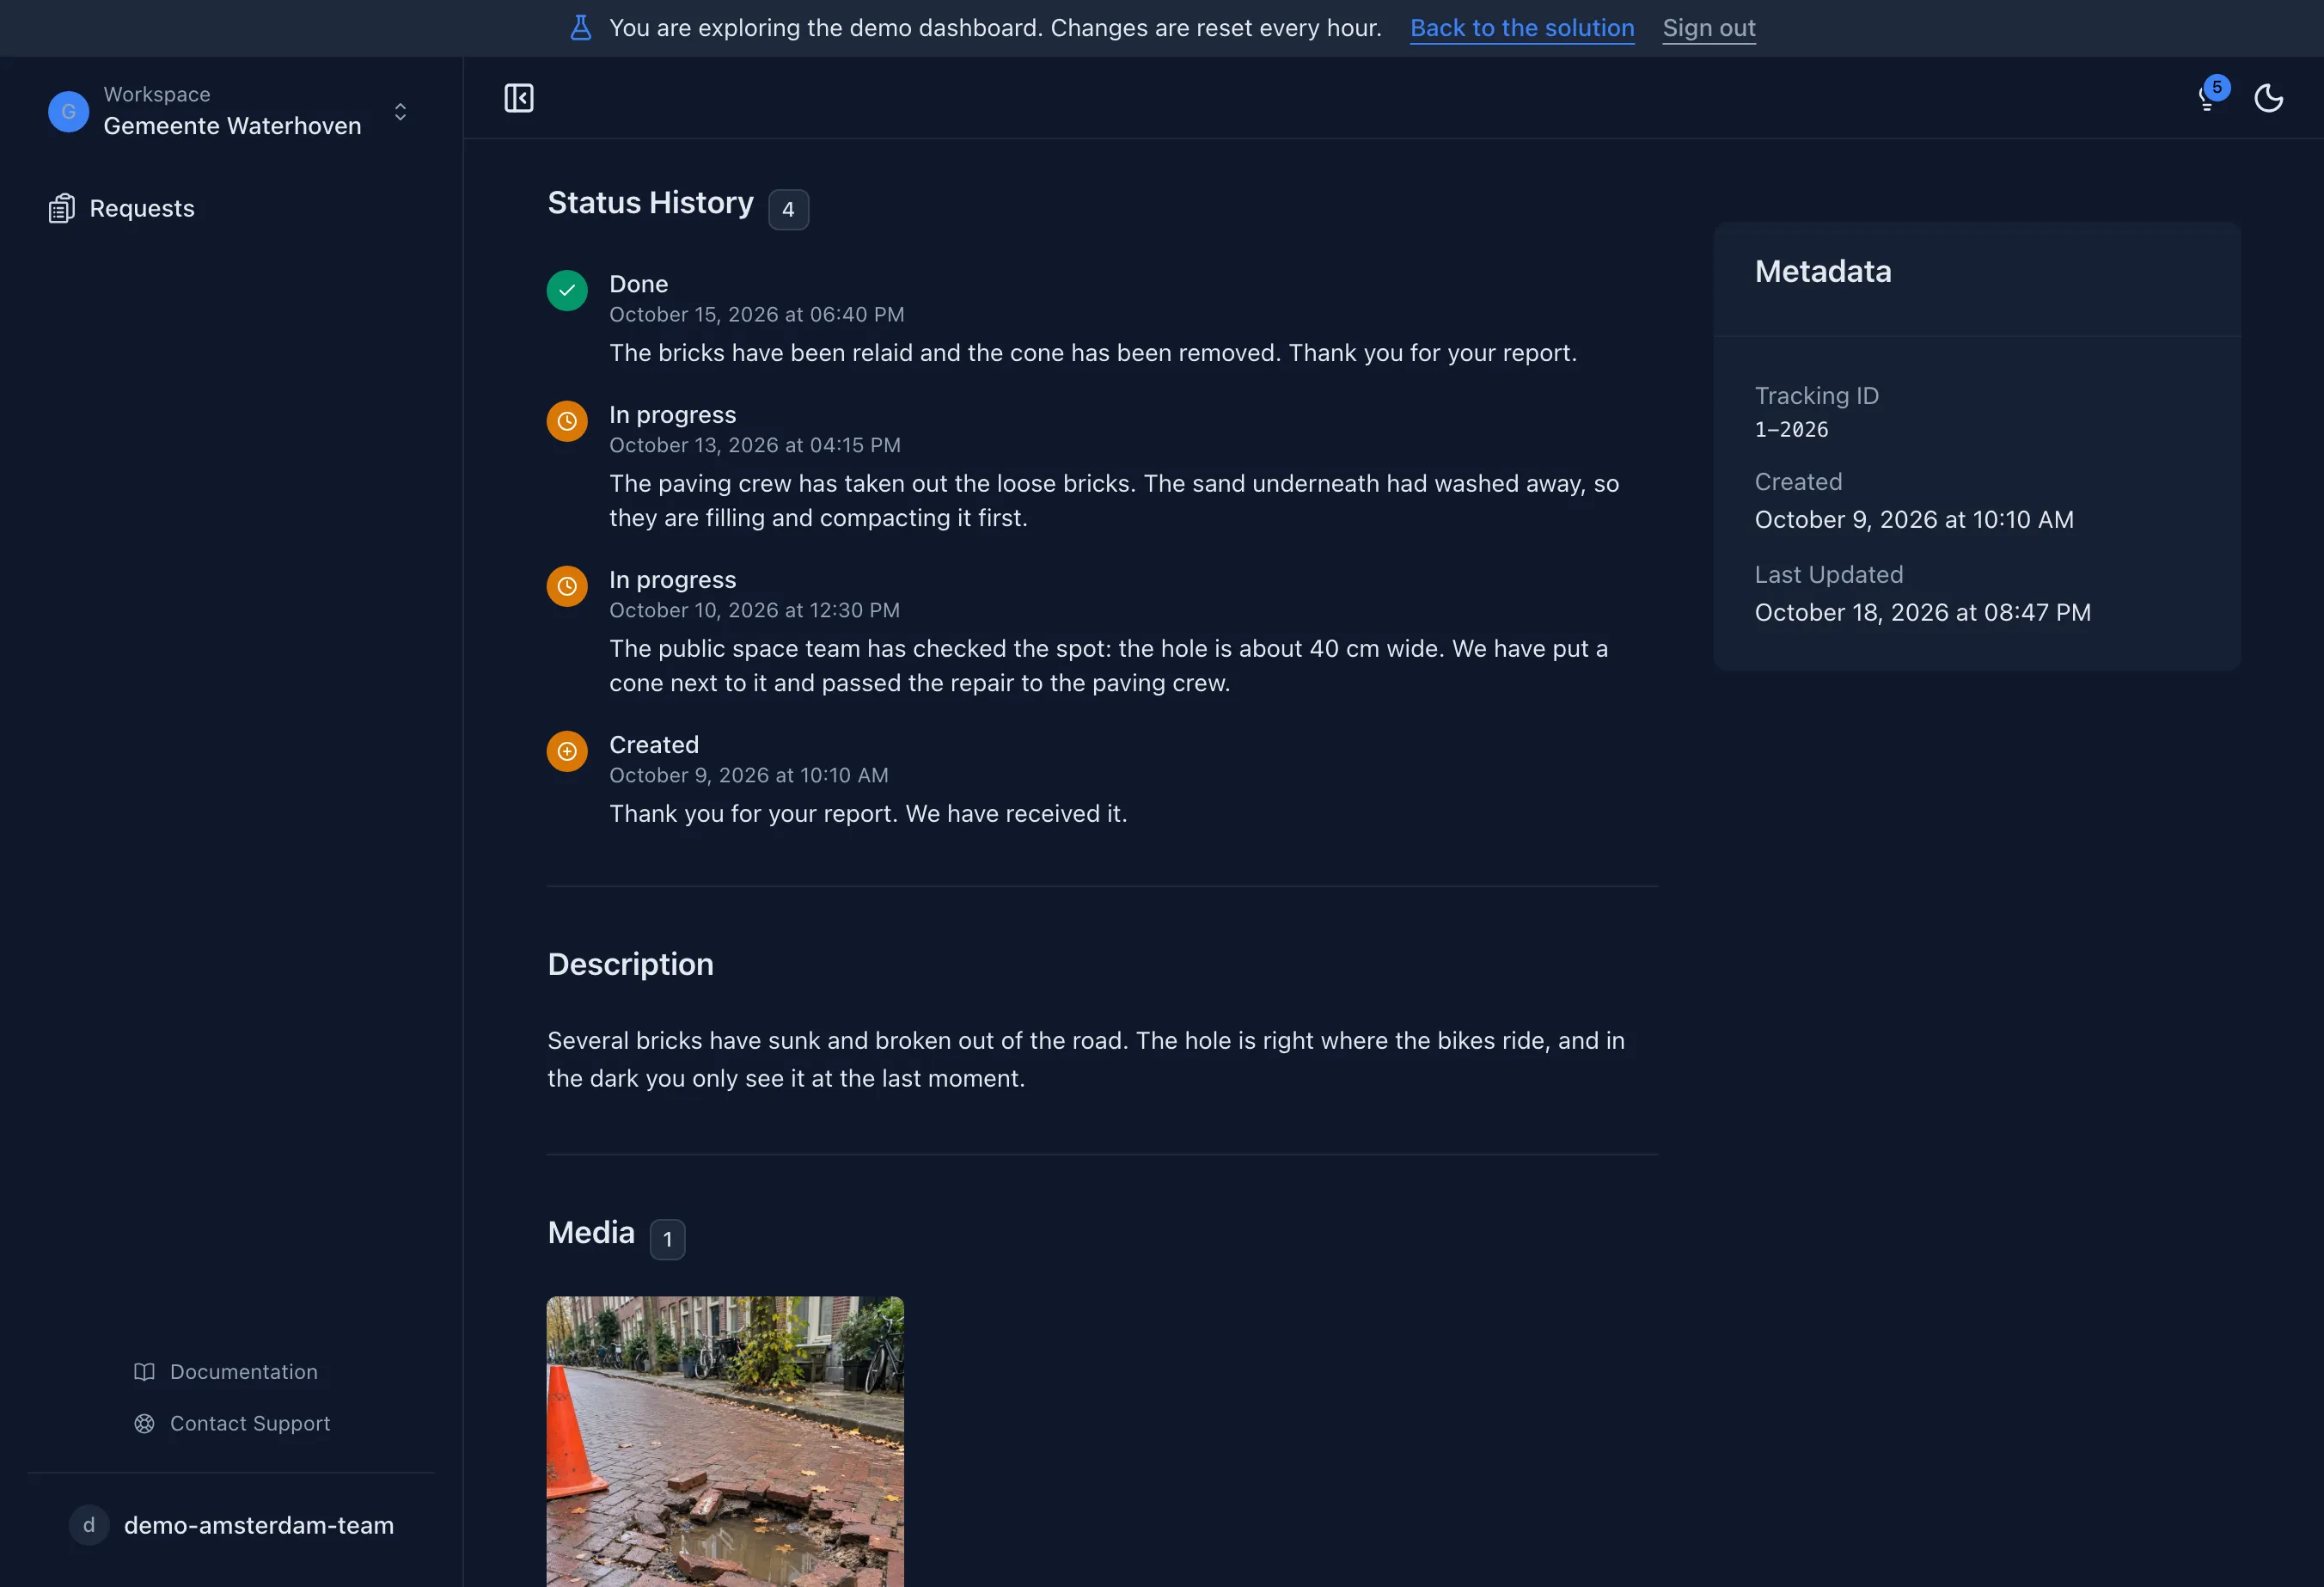Open the demo-amsterdam-team account menu

point(231,1525)
